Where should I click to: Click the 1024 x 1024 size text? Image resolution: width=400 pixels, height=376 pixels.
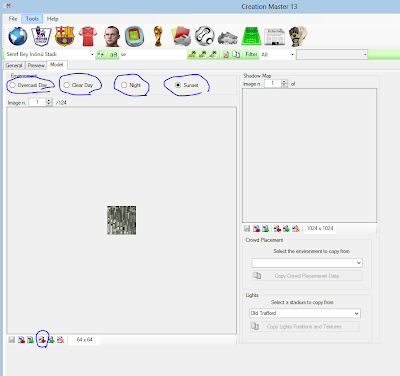click(x=320, y=228)
